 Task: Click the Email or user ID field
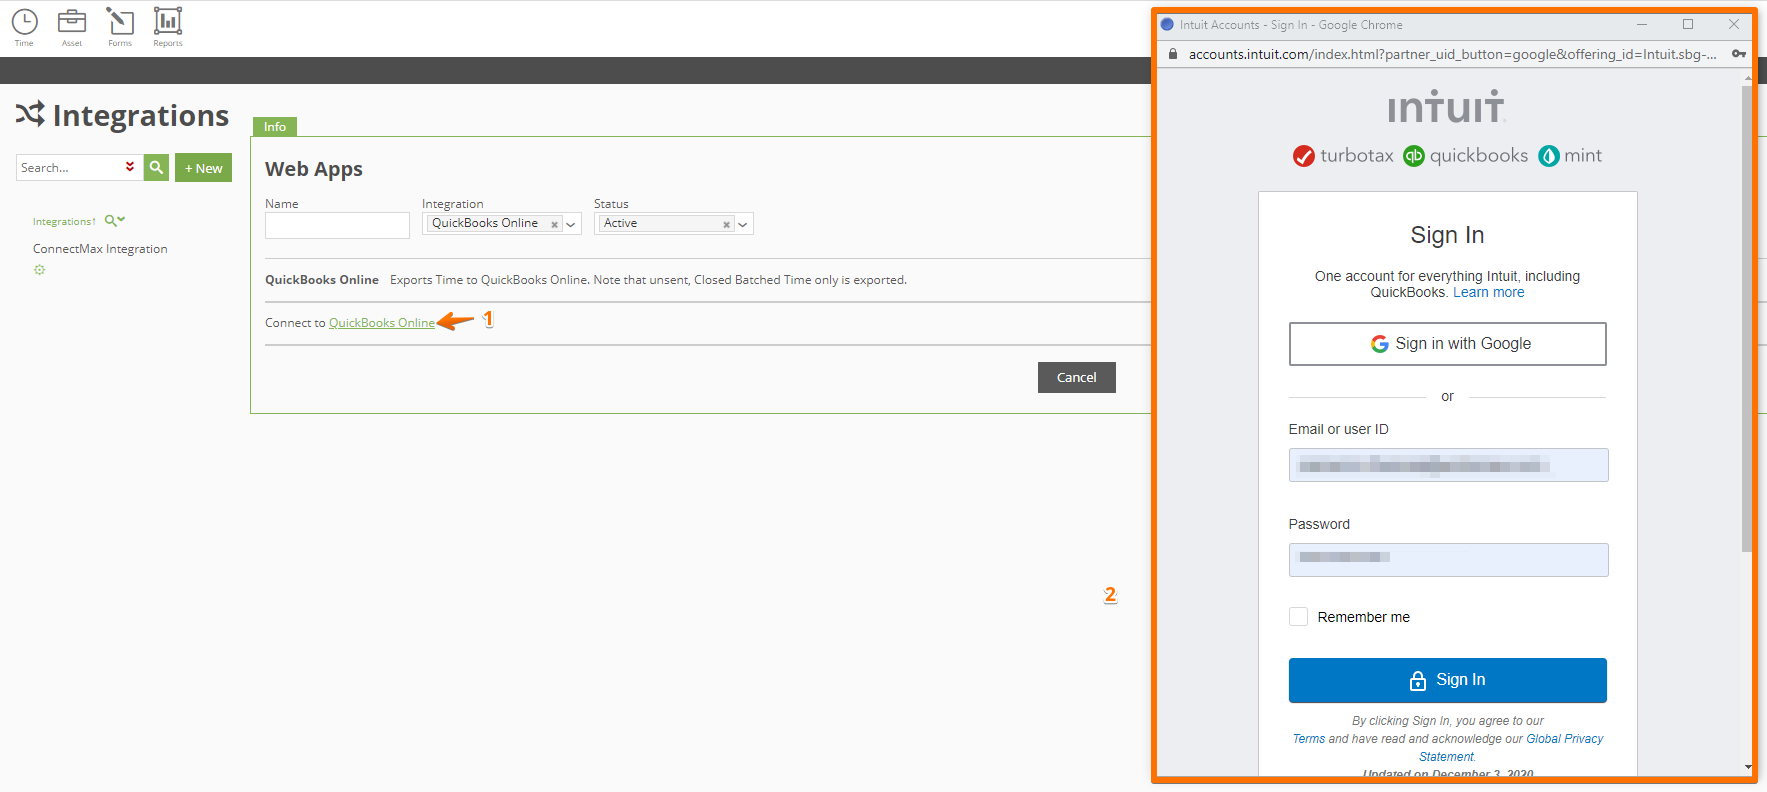point(1448,465)
